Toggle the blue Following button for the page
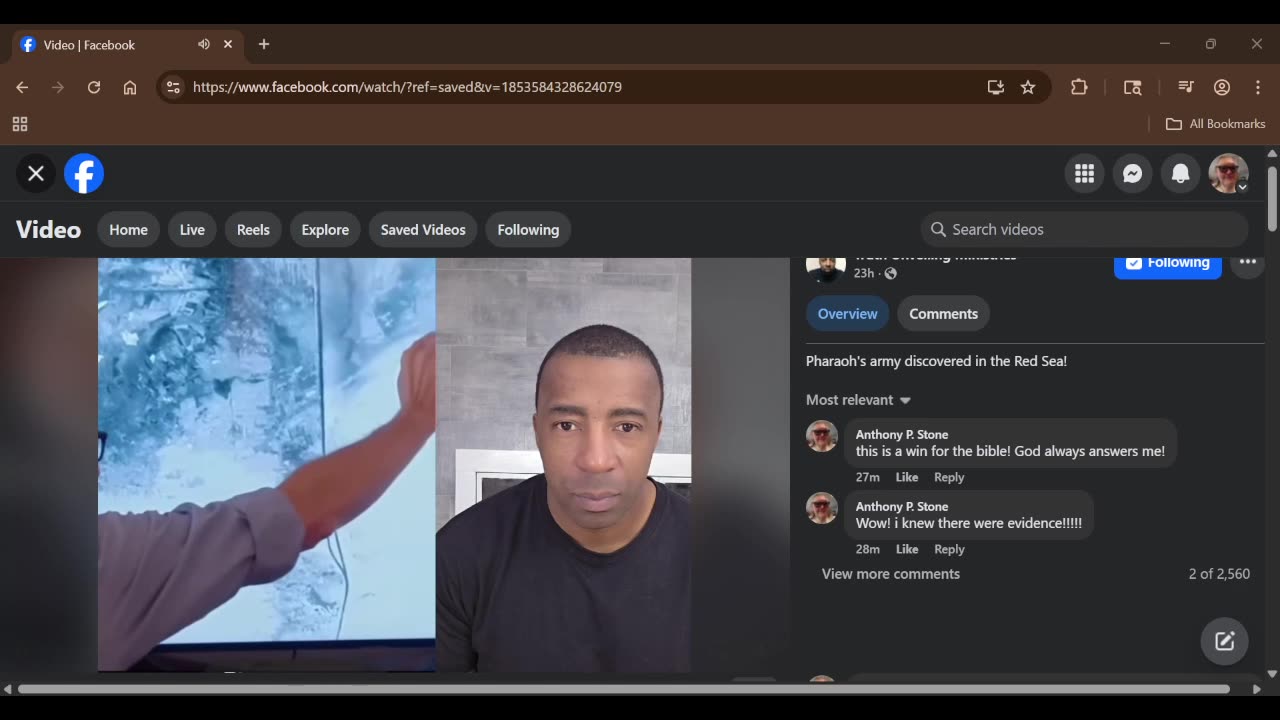The height and width of the screenshot is (720, 1280). [x=1168, y=264]
